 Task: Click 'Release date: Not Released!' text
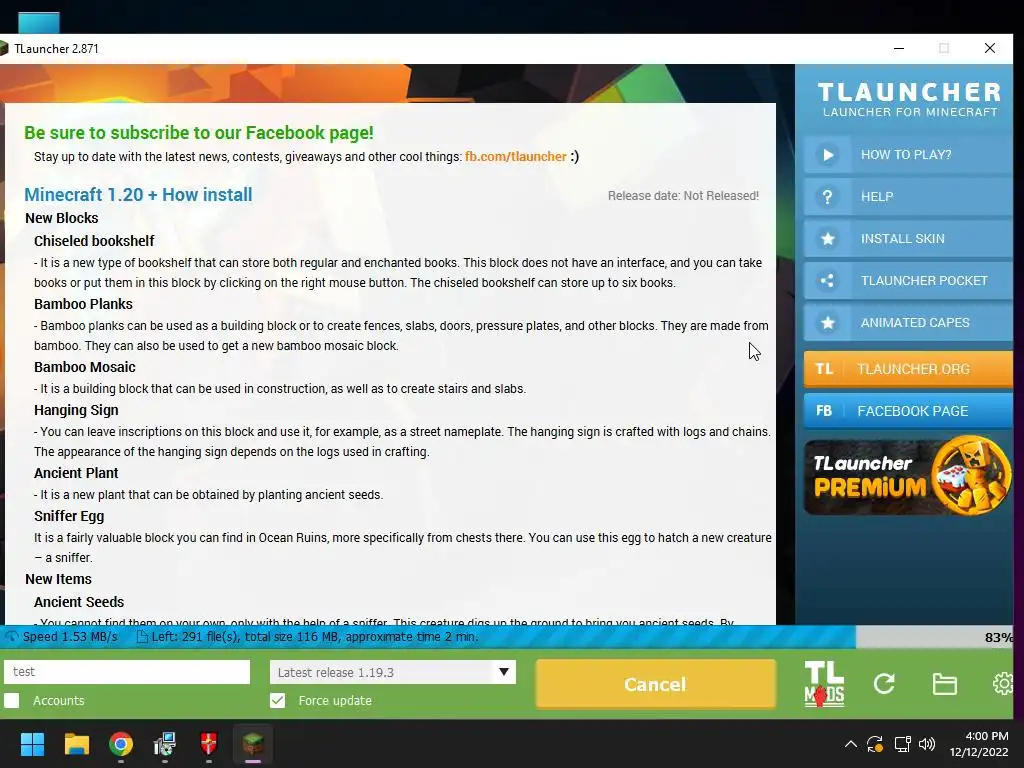coord(683,196)
